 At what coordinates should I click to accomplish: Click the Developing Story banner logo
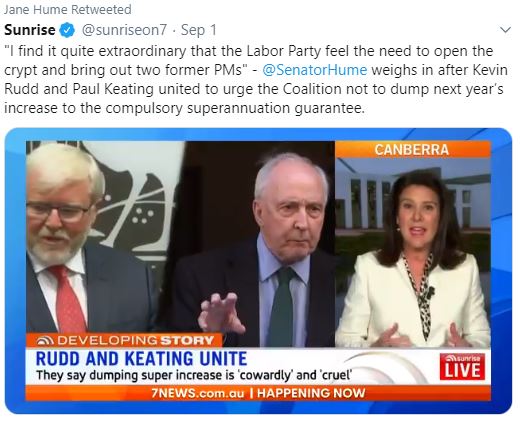pos(45,341)
